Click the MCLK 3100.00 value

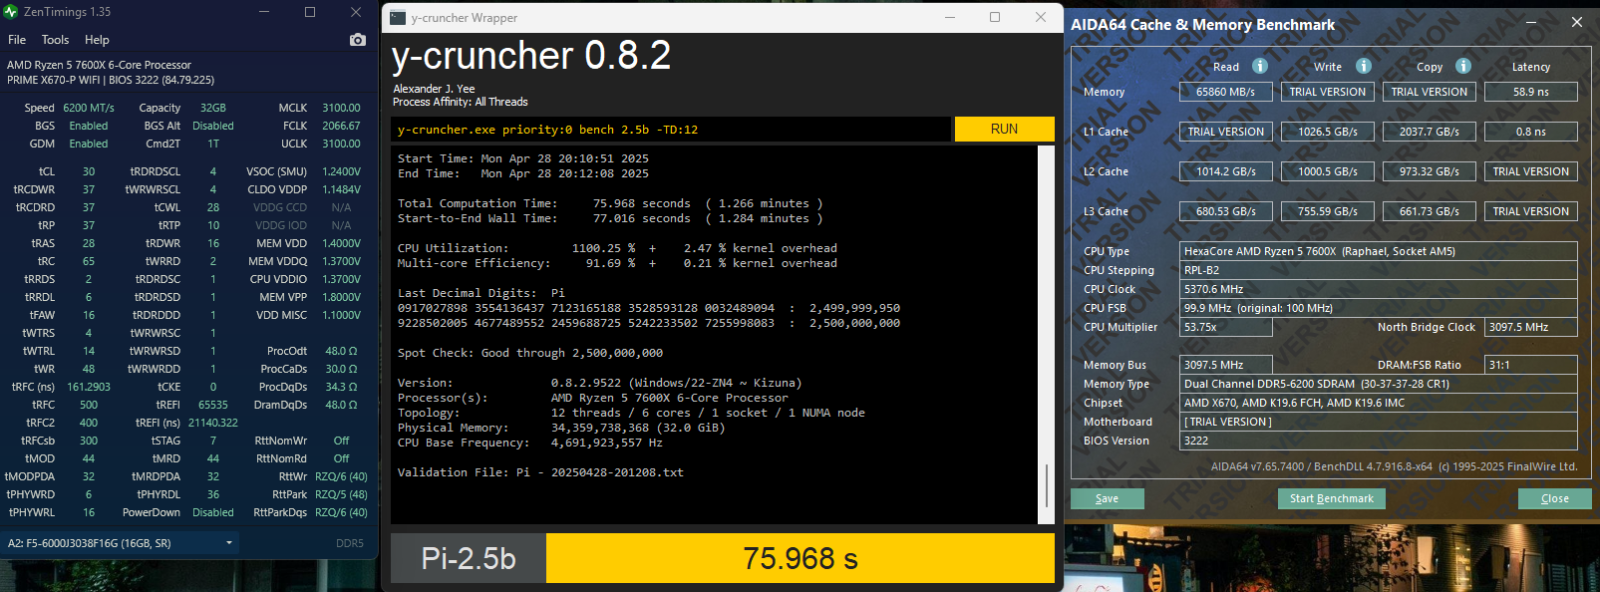click(341, 108)
